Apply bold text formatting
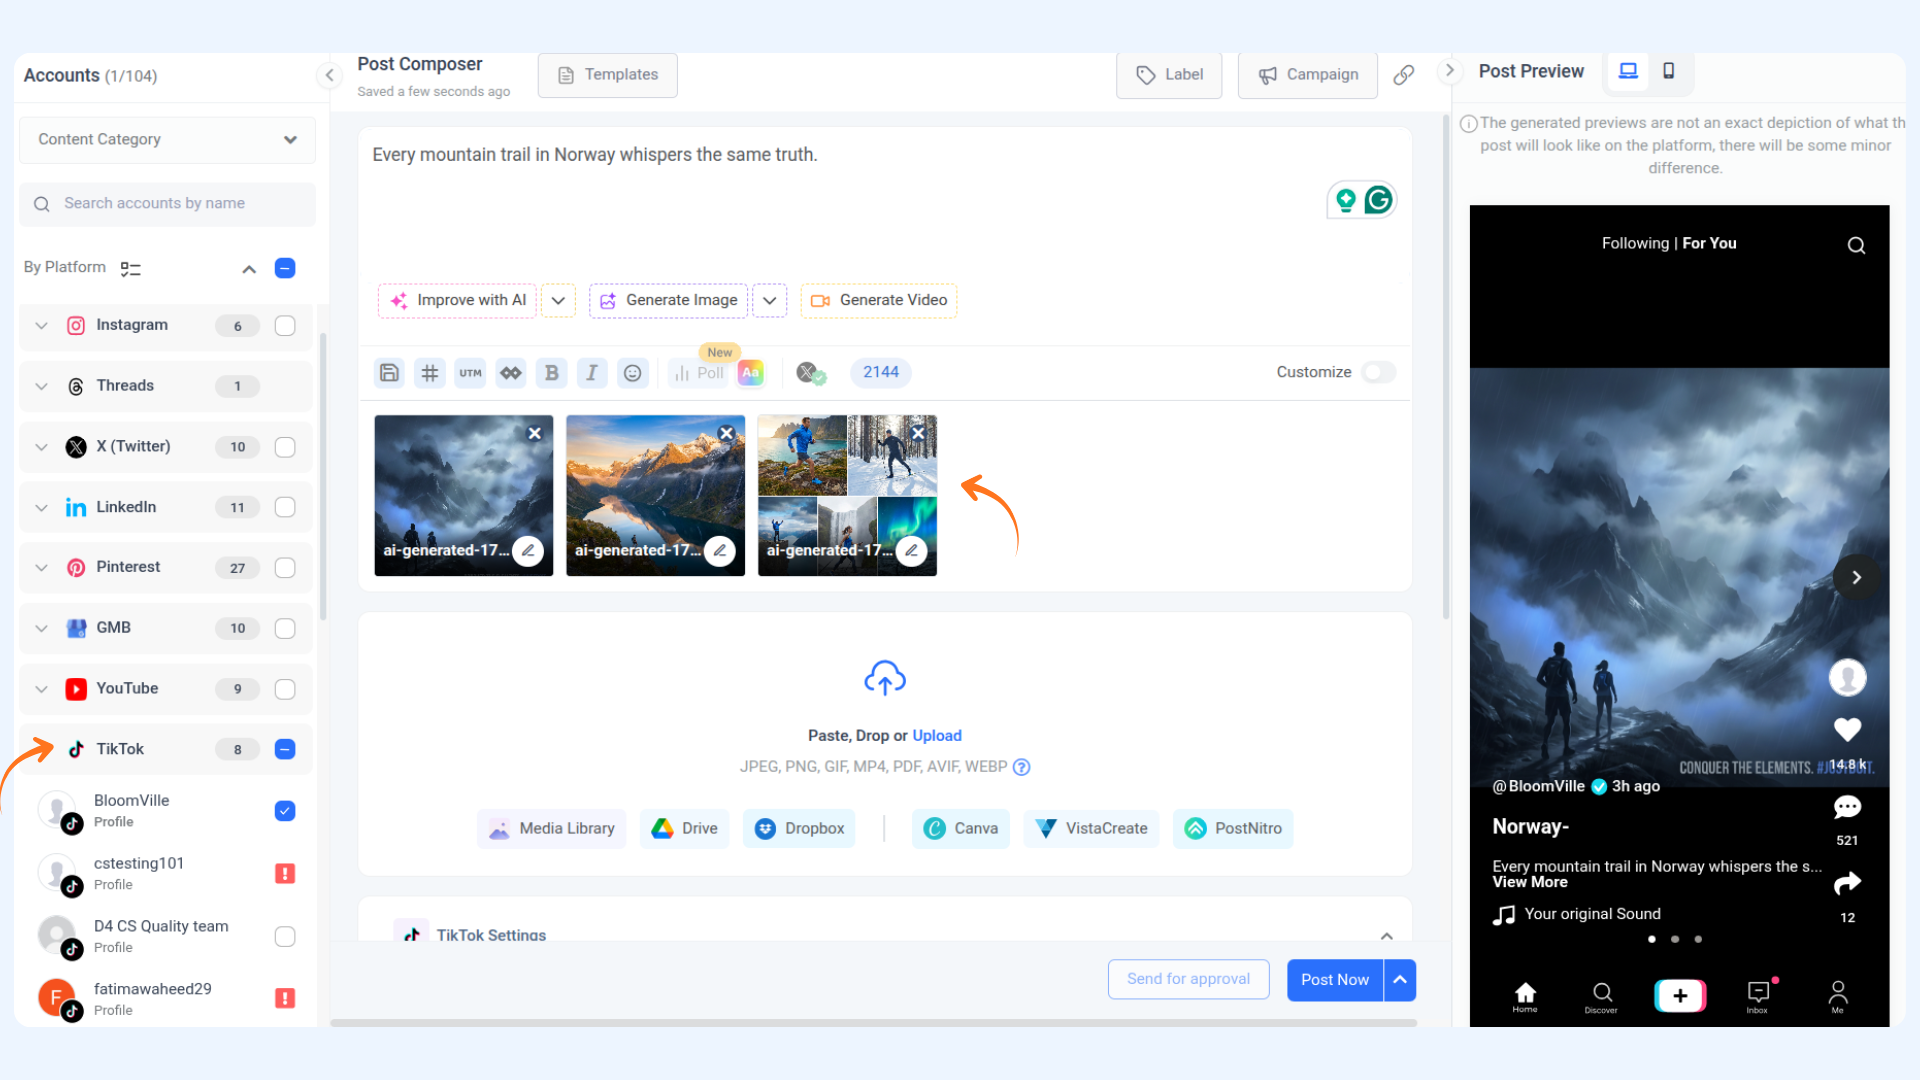Screen dimensions: 1920x1080 pos(551,373)
